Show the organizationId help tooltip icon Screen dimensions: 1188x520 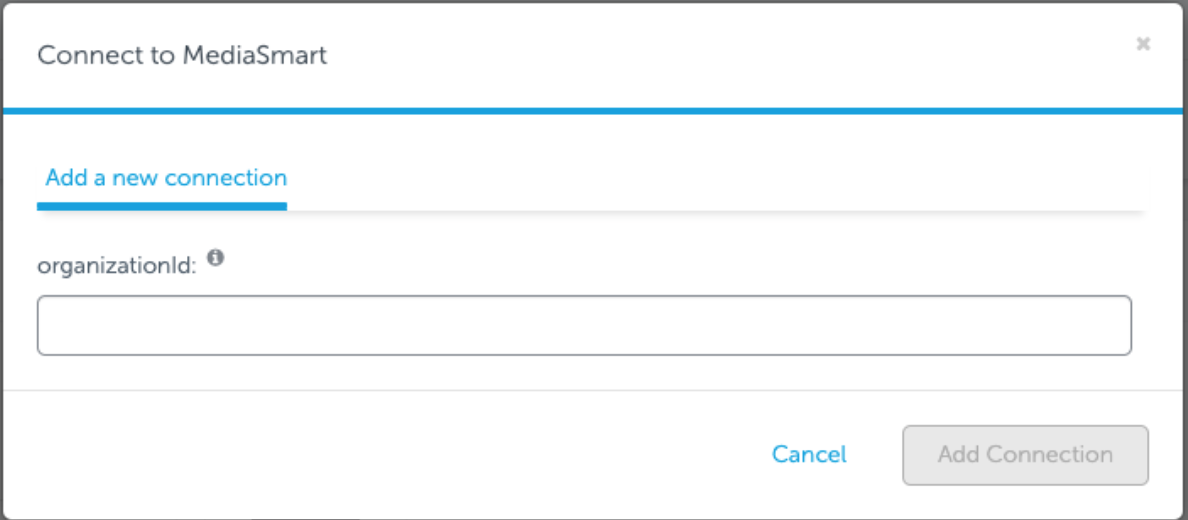[x=215, y=258]
